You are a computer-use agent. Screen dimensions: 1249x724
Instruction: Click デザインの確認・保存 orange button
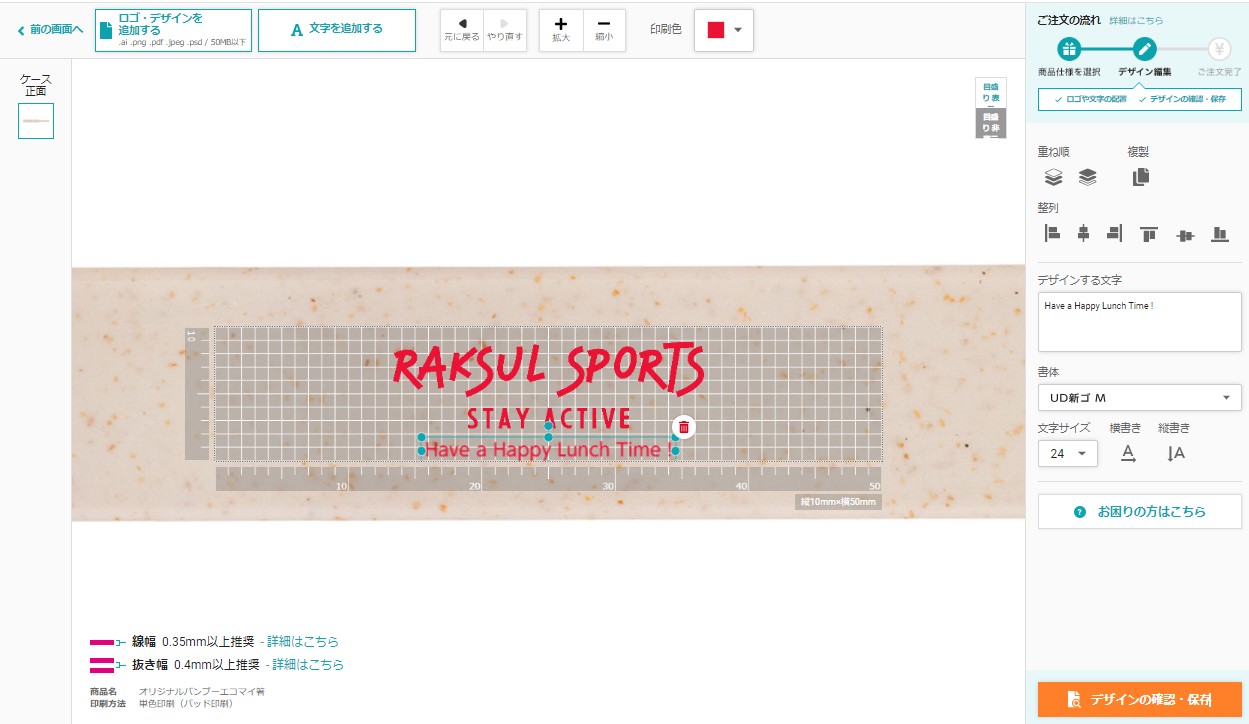coord(1140,699)
